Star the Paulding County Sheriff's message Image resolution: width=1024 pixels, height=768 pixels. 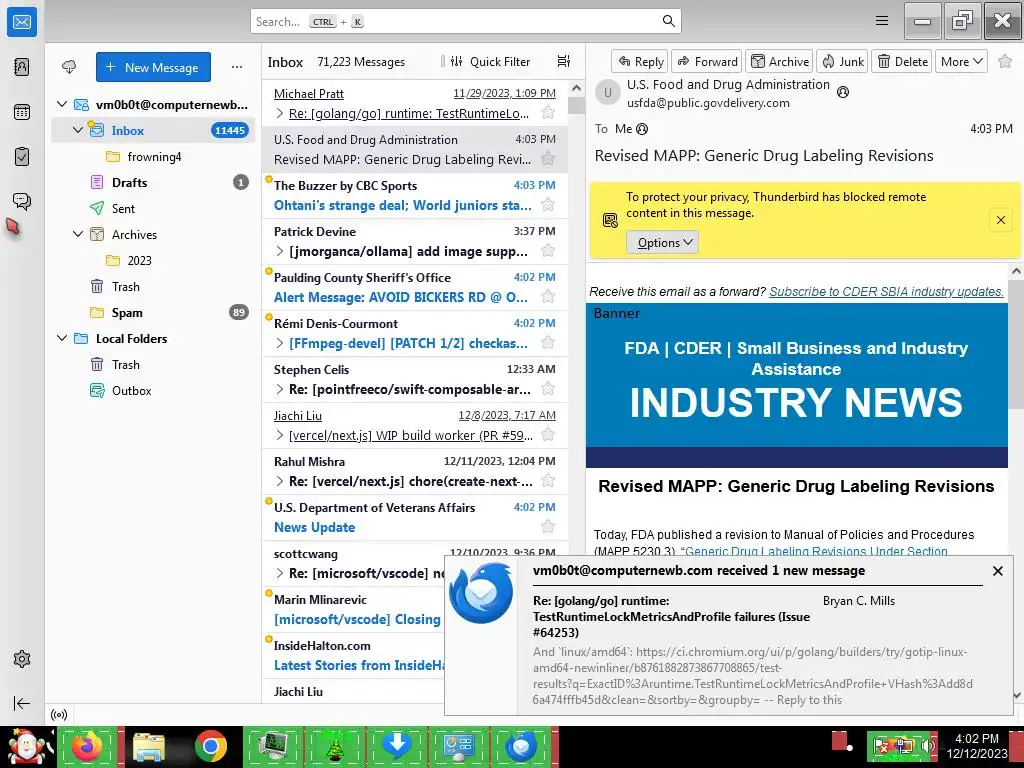[x=548, y=296]
